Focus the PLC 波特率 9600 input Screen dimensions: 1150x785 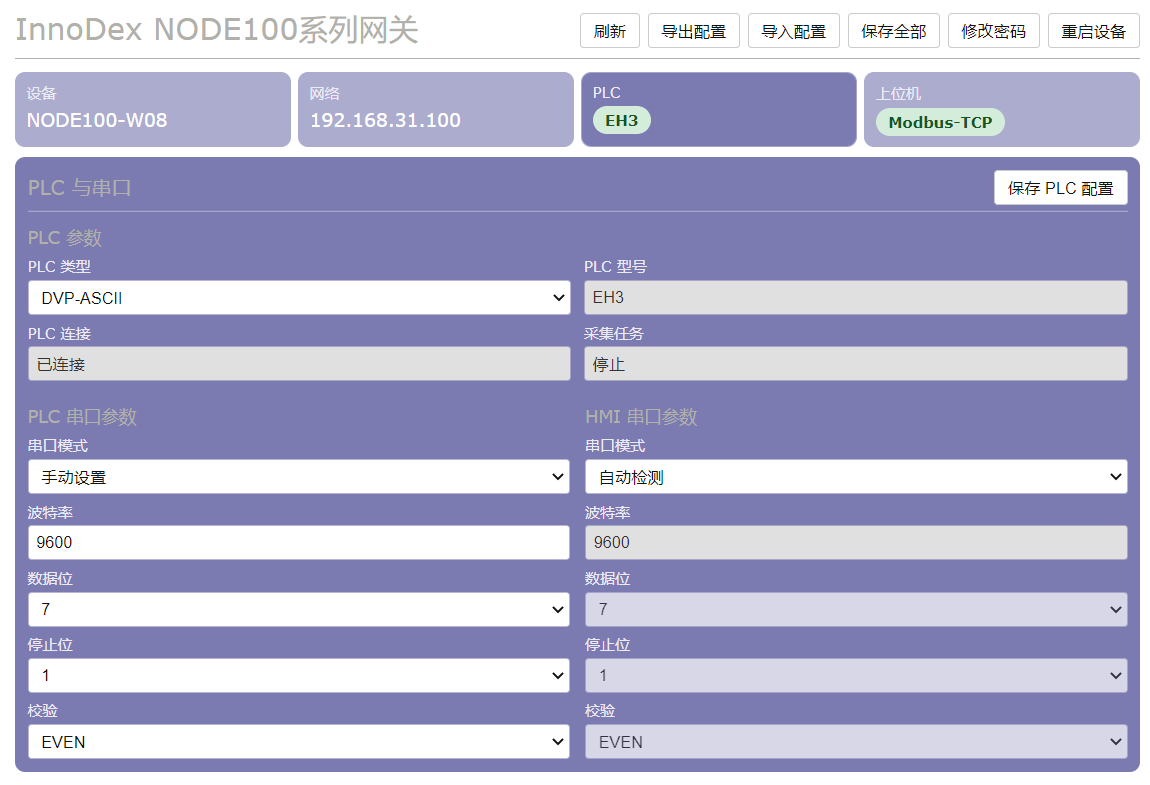(299, 542)
